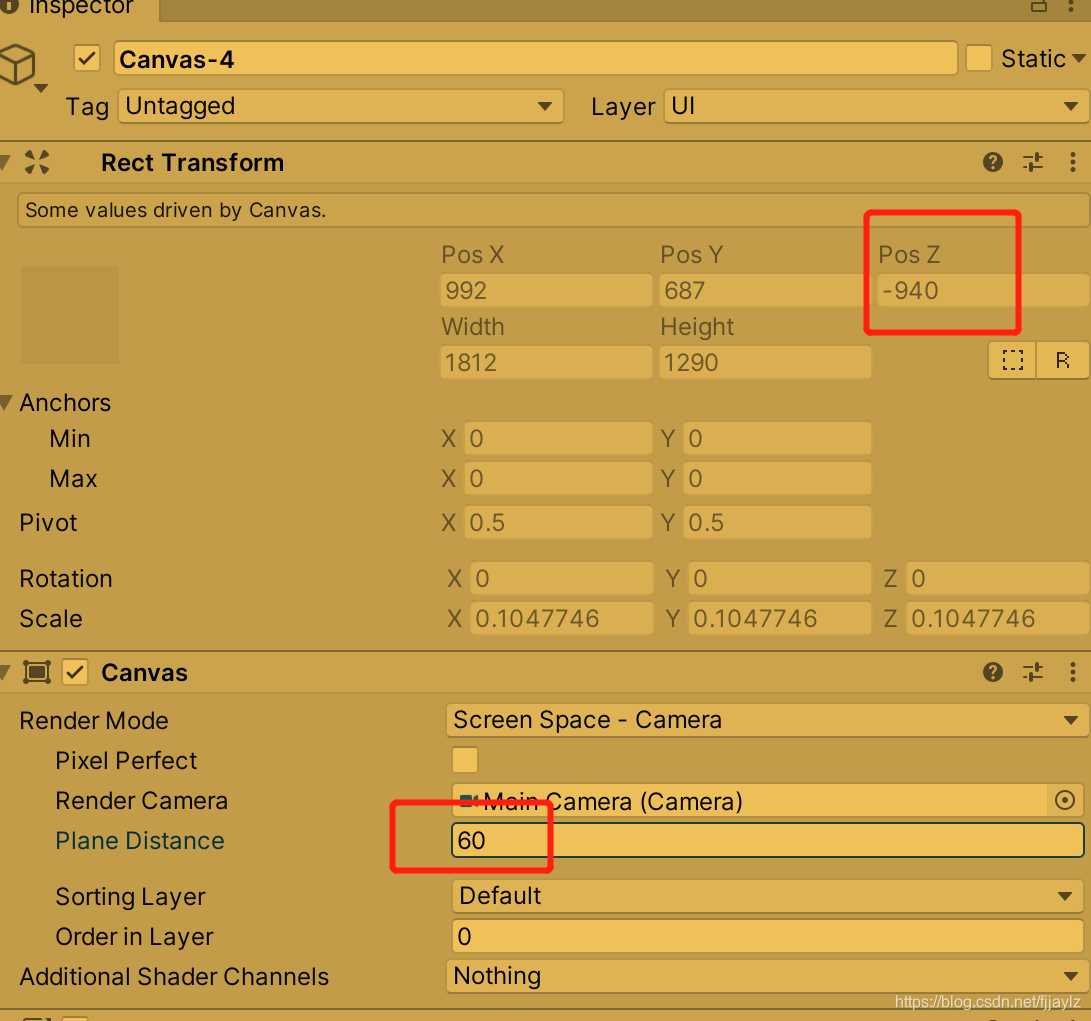Toggle the Static checkbox
The height and width of the screenshot is (1021, 1091).
(x=978, y=58)
